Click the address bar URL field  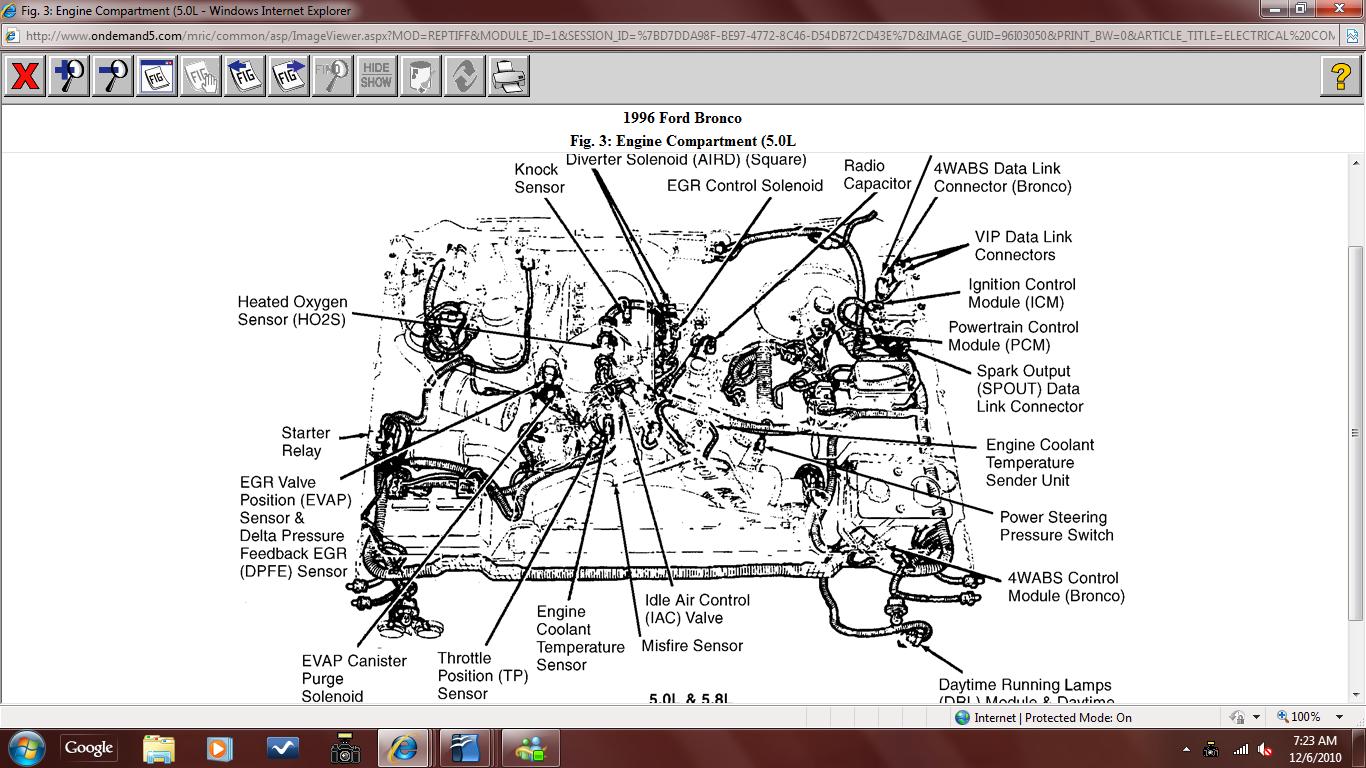[x=680, y=36]
